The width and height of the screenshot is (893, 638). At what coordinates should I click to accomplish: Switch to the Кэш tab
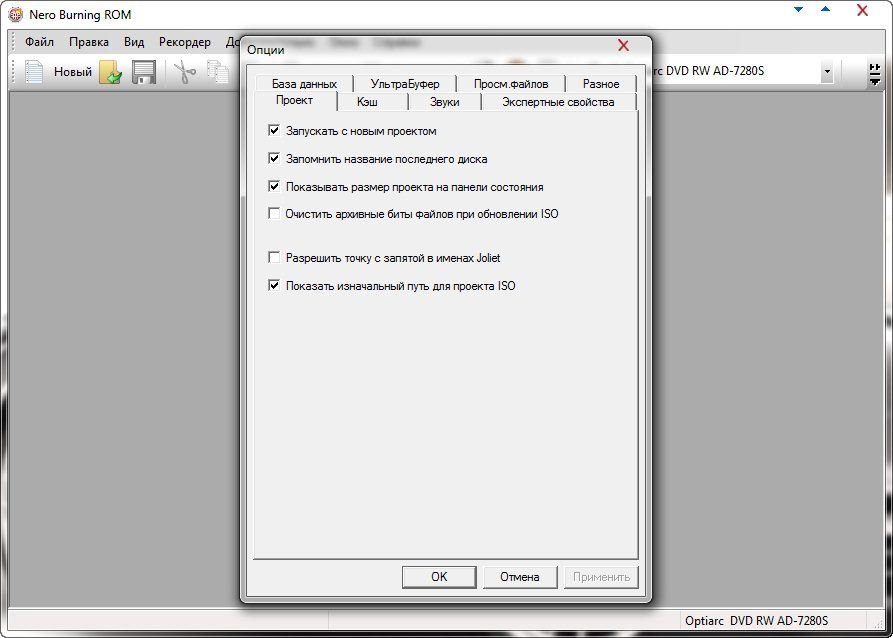(367, 102)
